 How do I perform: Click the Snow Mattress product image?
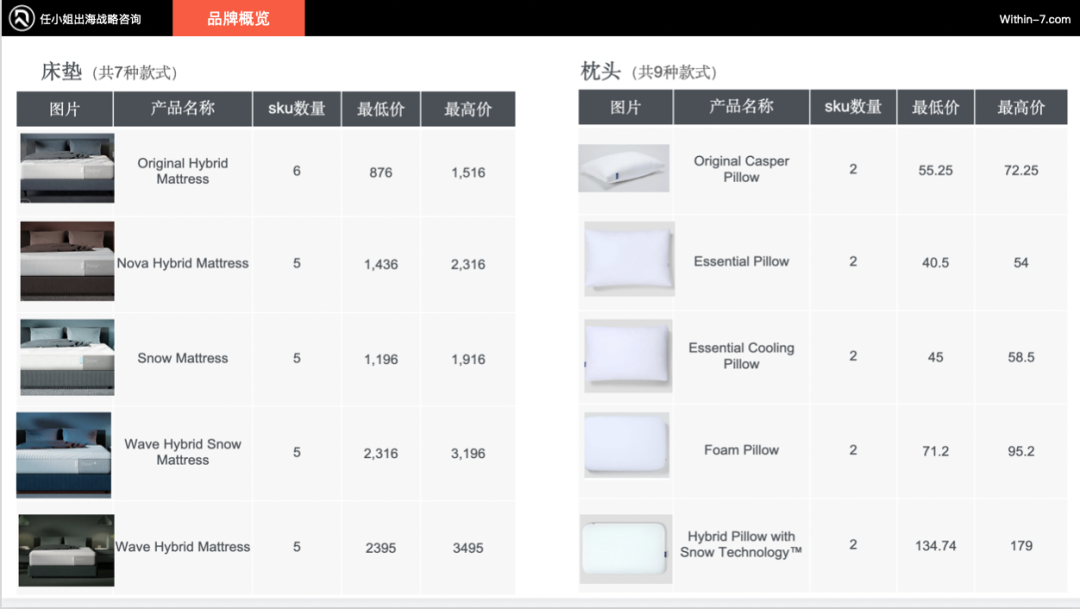pyautogui.click(x=66, y=357)
